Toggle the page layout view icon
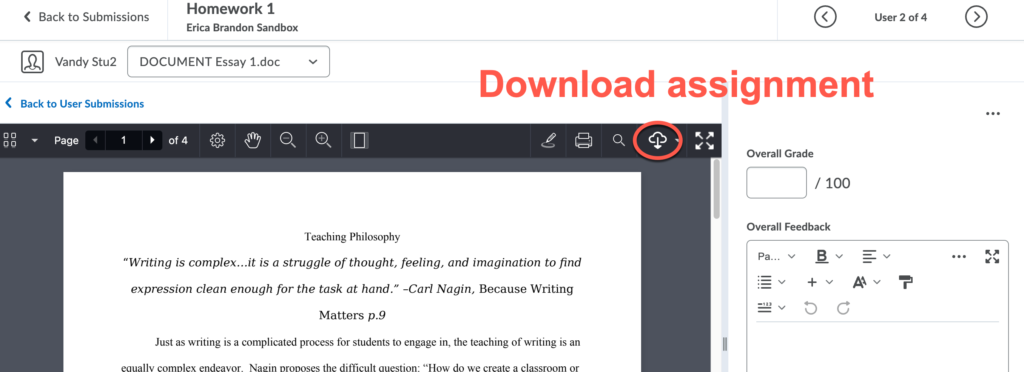Viewport: 1024px width, 372px height. [359, 140]
